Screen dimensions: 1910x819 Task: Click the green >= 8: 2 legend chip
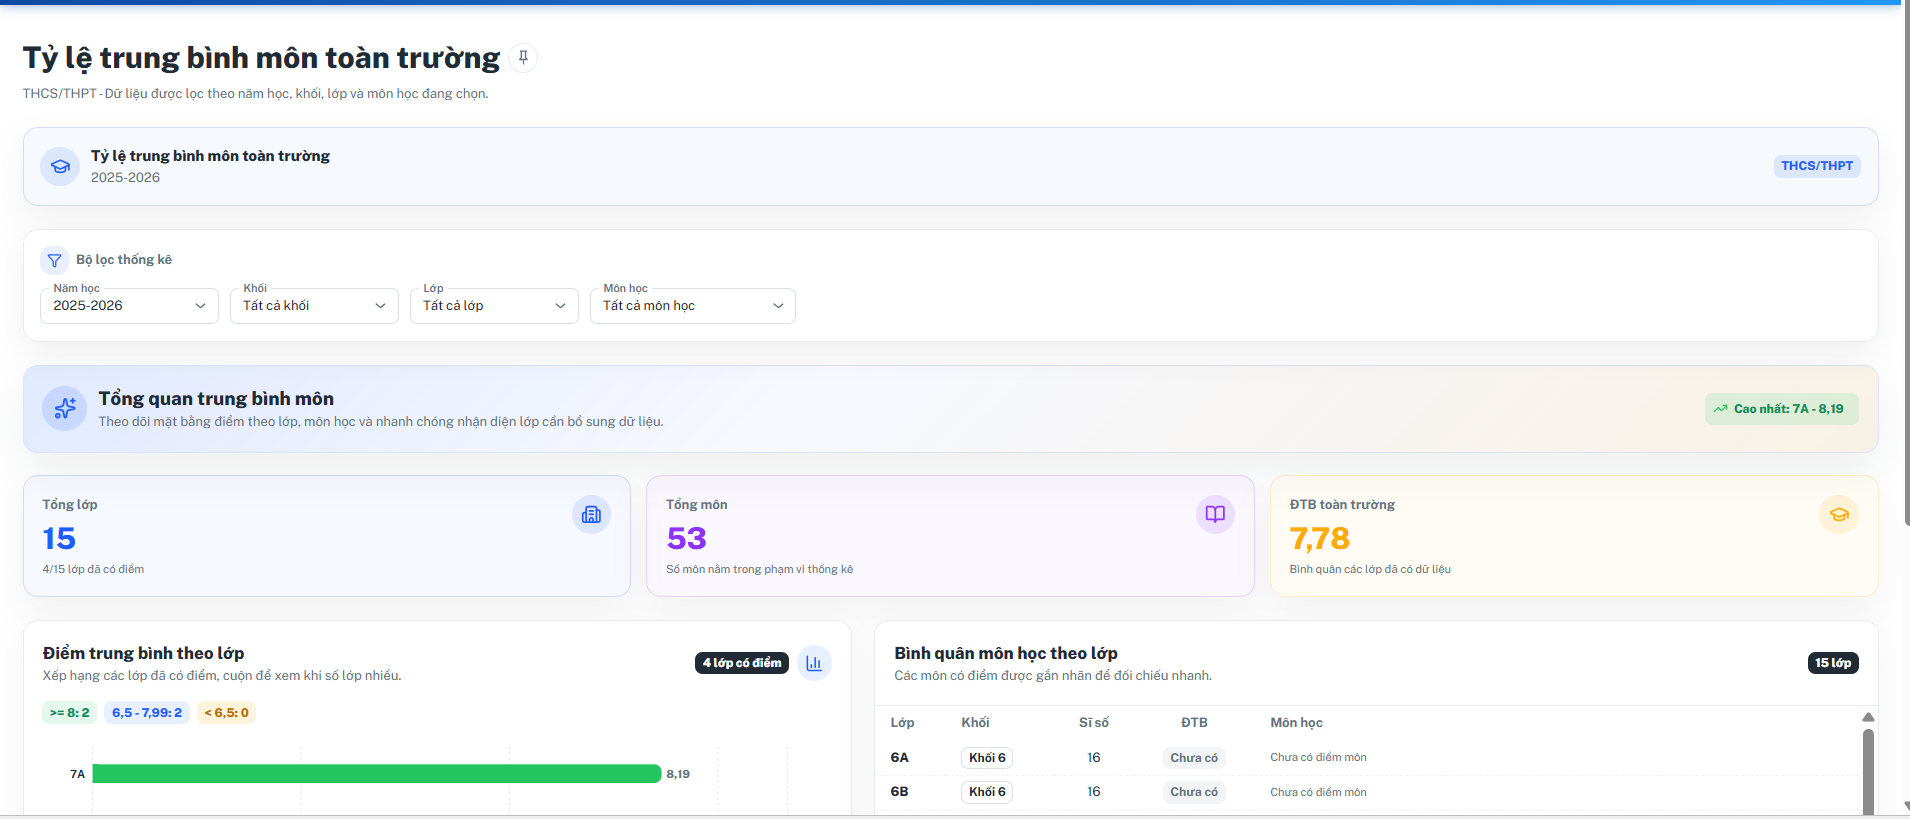pyautogui.click(x=70, y=713)
